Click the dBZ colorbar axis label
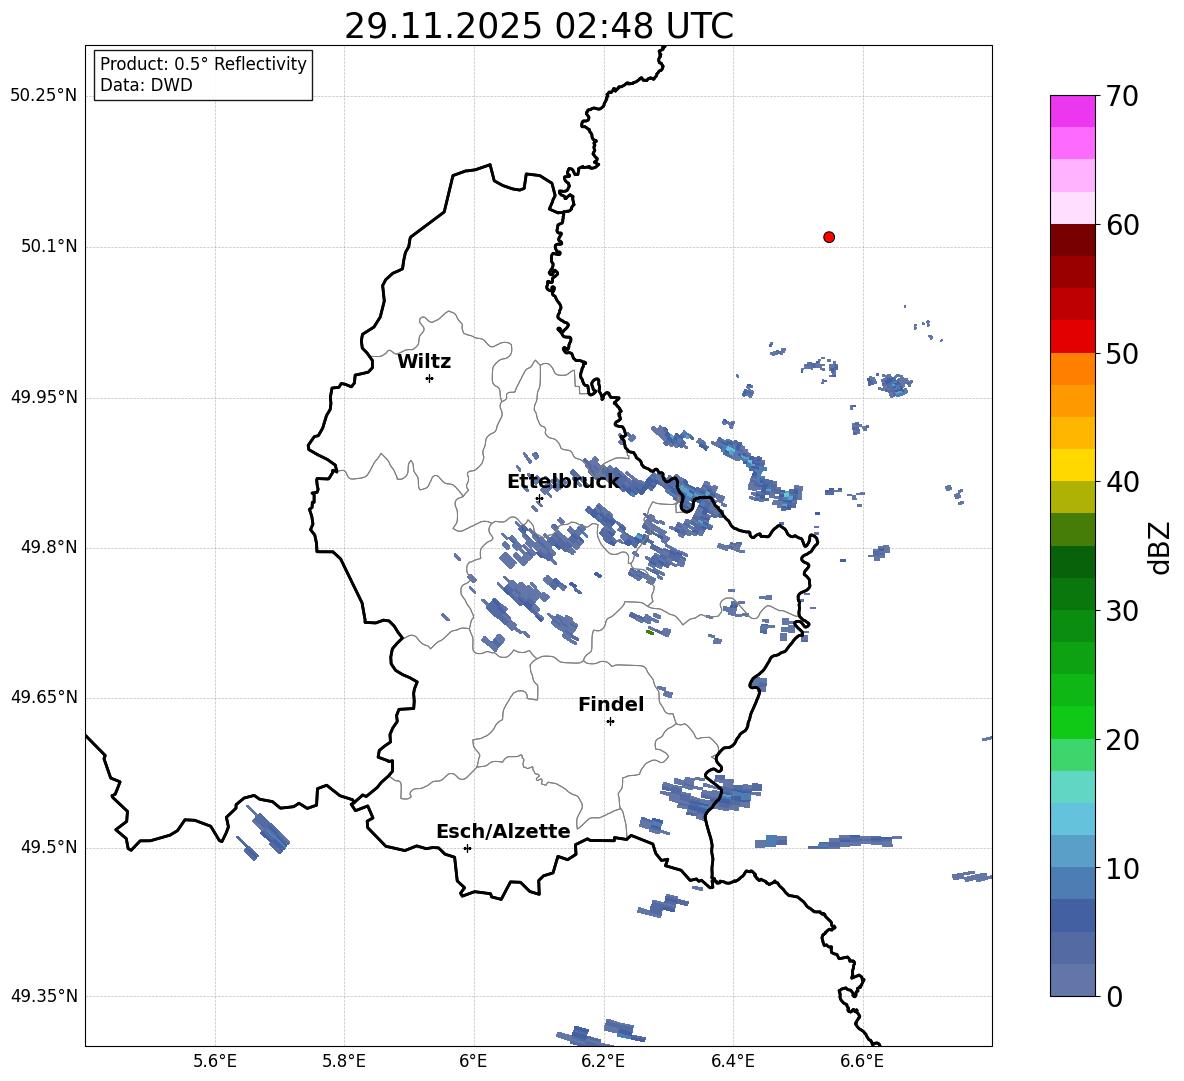This screenshot has width=1184, height=1081. click(x=1160, y=547)
